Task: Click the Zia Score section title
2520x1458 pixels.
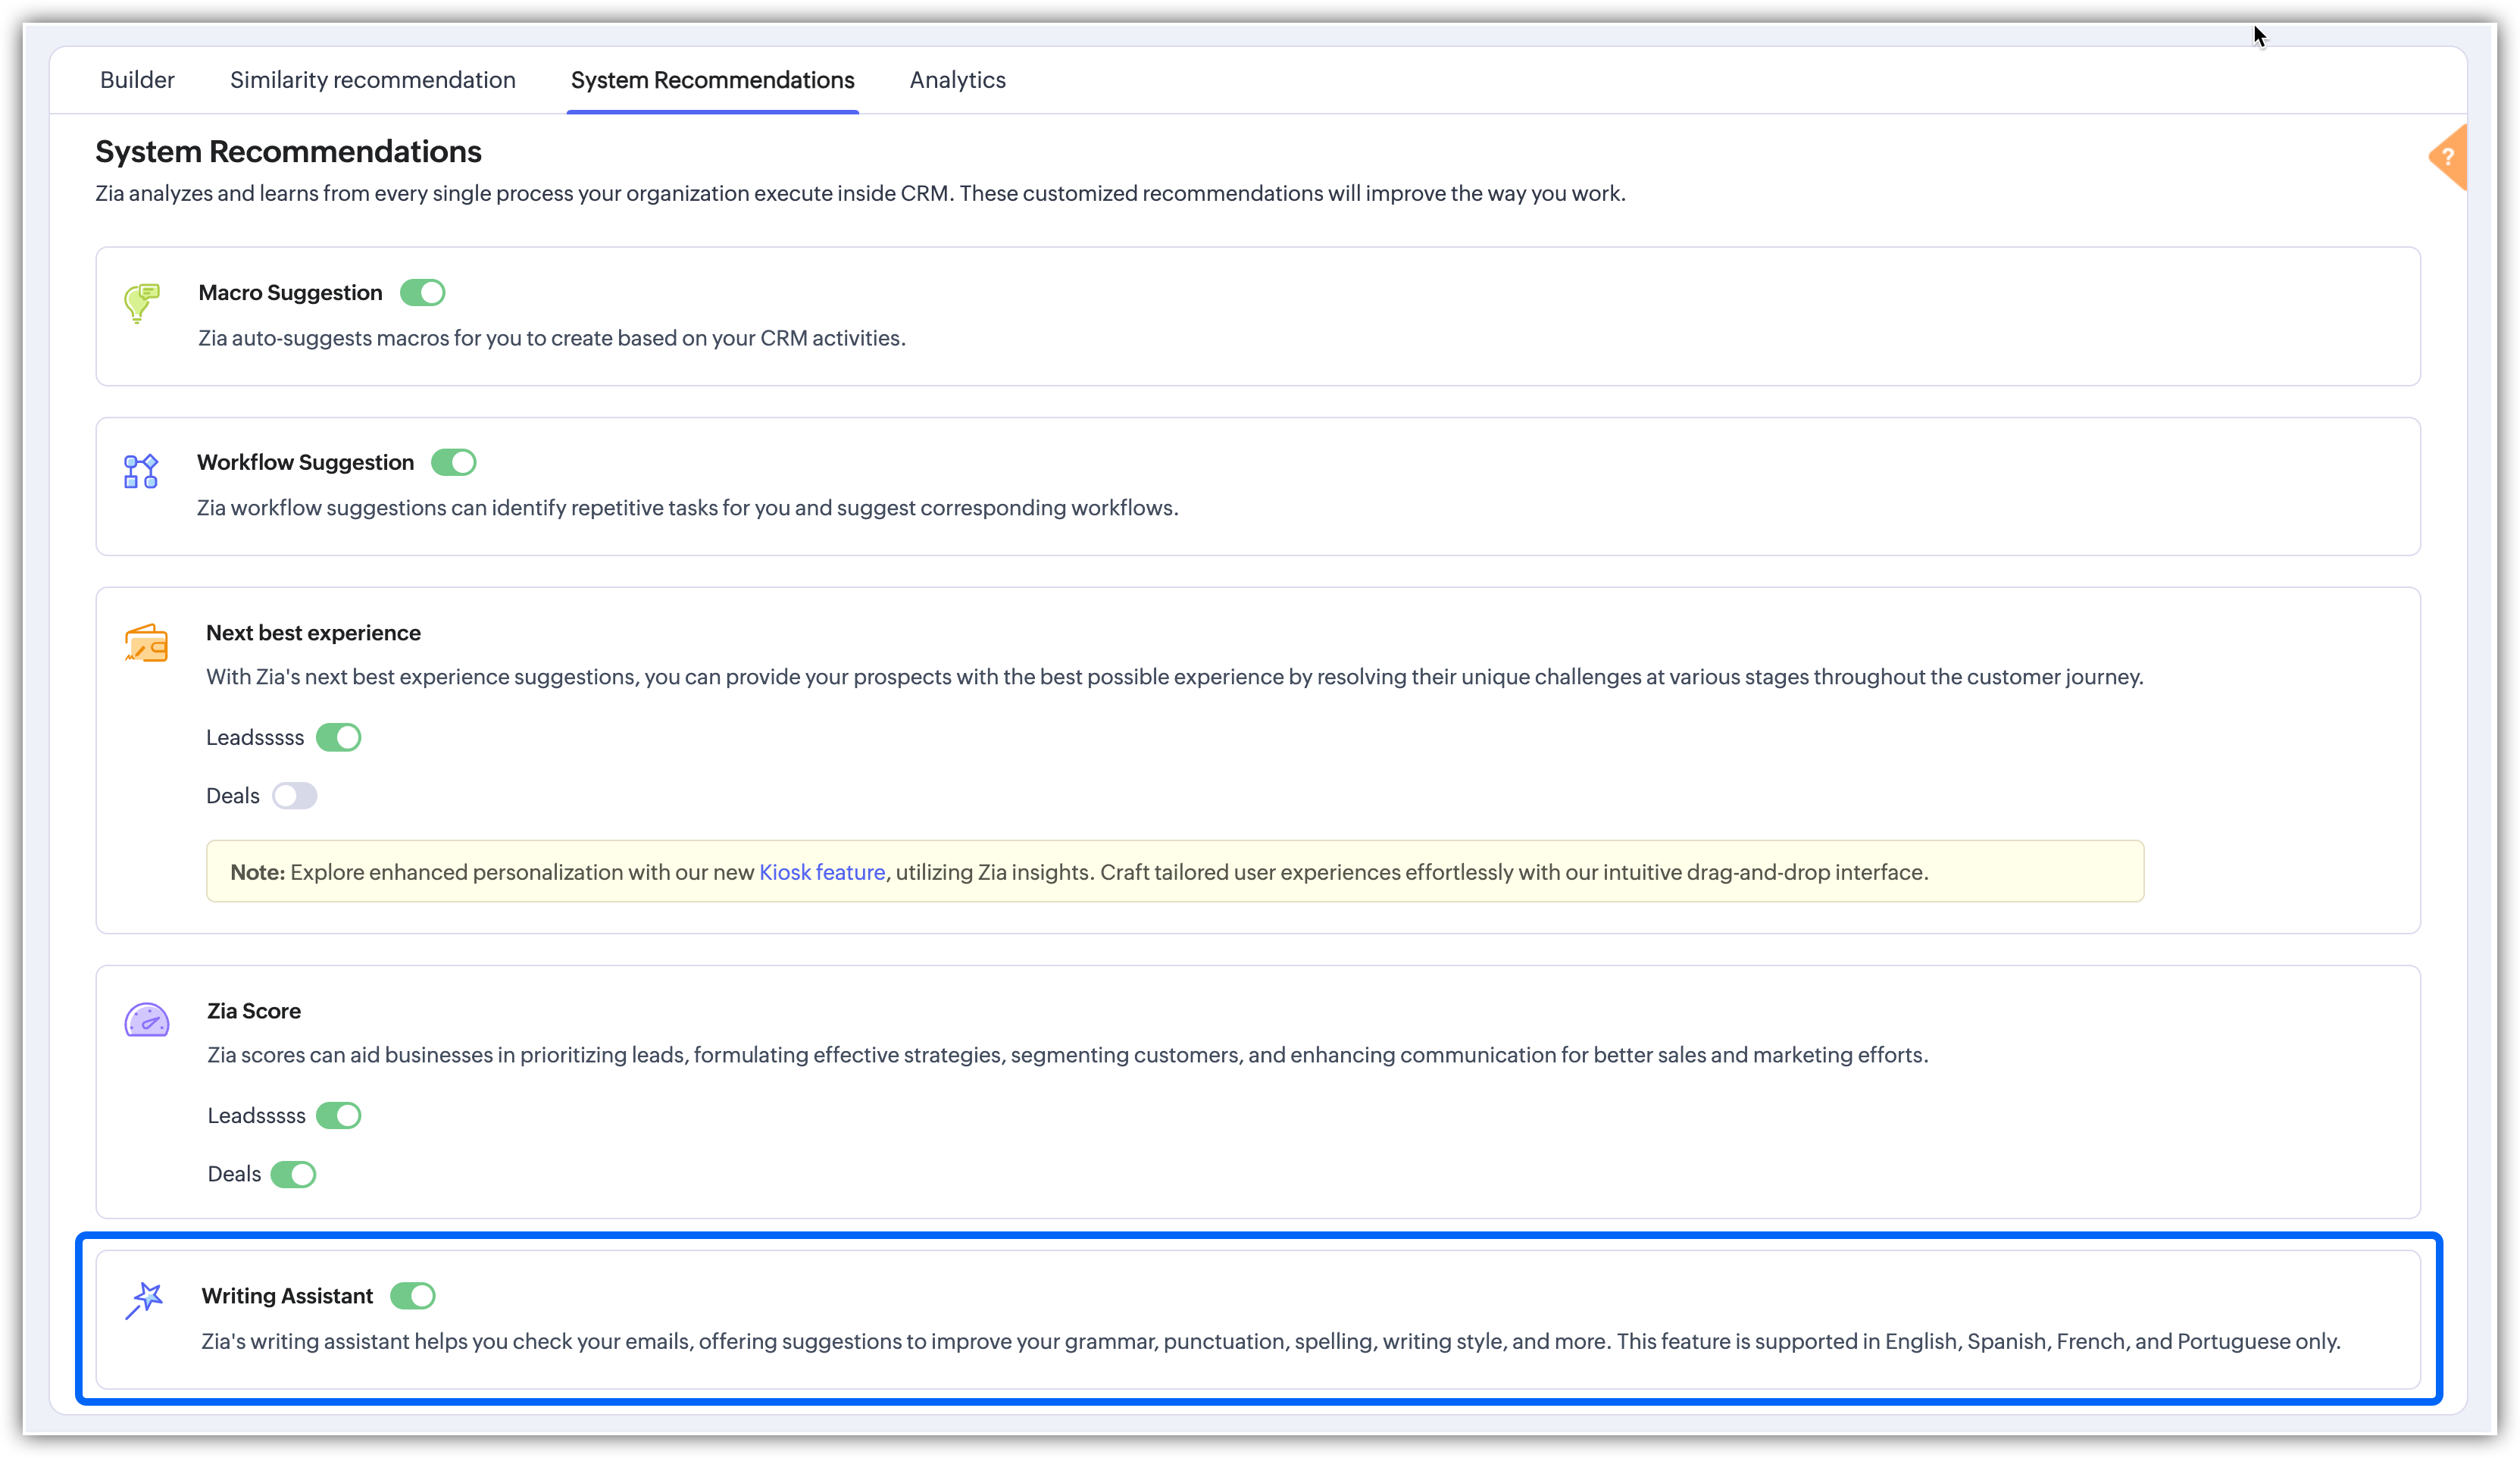Action: tap(254, 1011)
